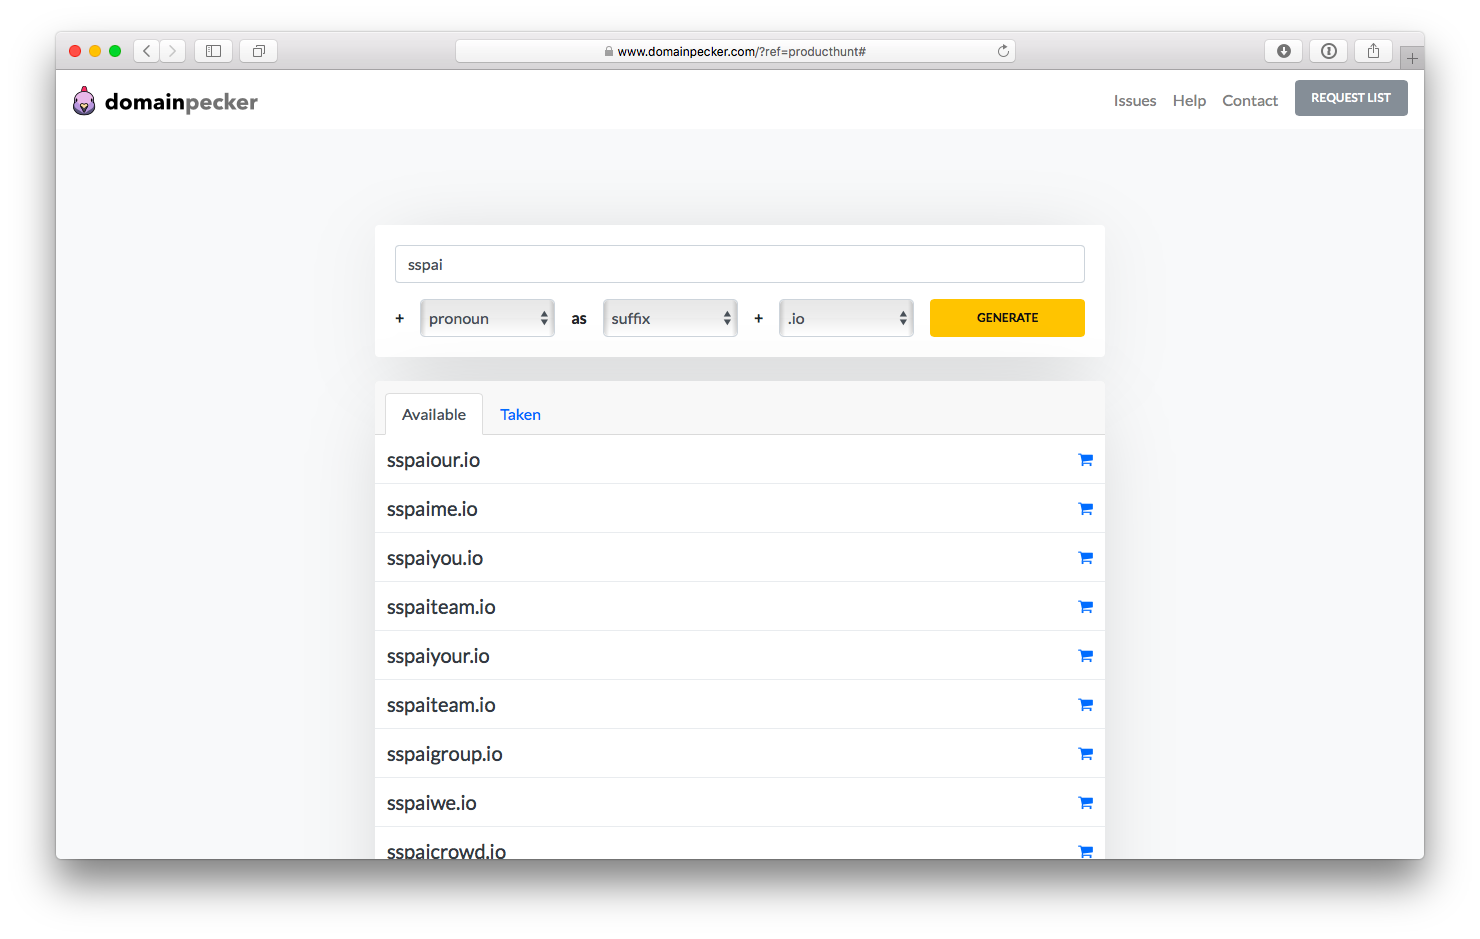Click the cart icon for sspaiyou.io
Screen dimensions: 1480x939
point(1085,558)
